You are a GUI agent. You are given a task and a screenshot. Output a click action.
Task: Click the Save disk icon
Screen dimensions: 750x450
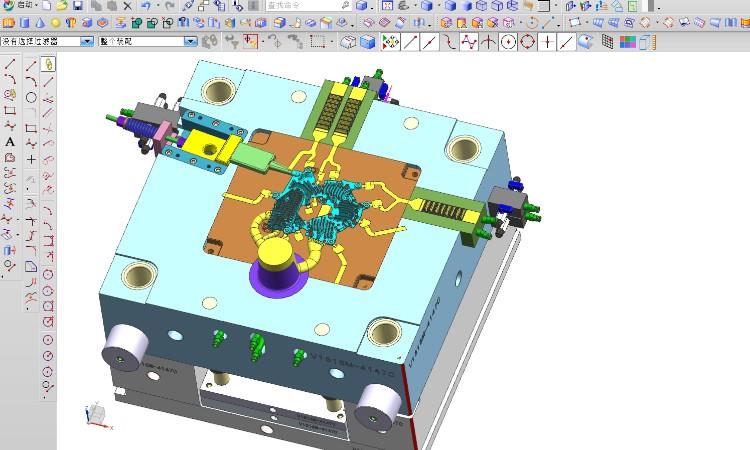point(77,6)
